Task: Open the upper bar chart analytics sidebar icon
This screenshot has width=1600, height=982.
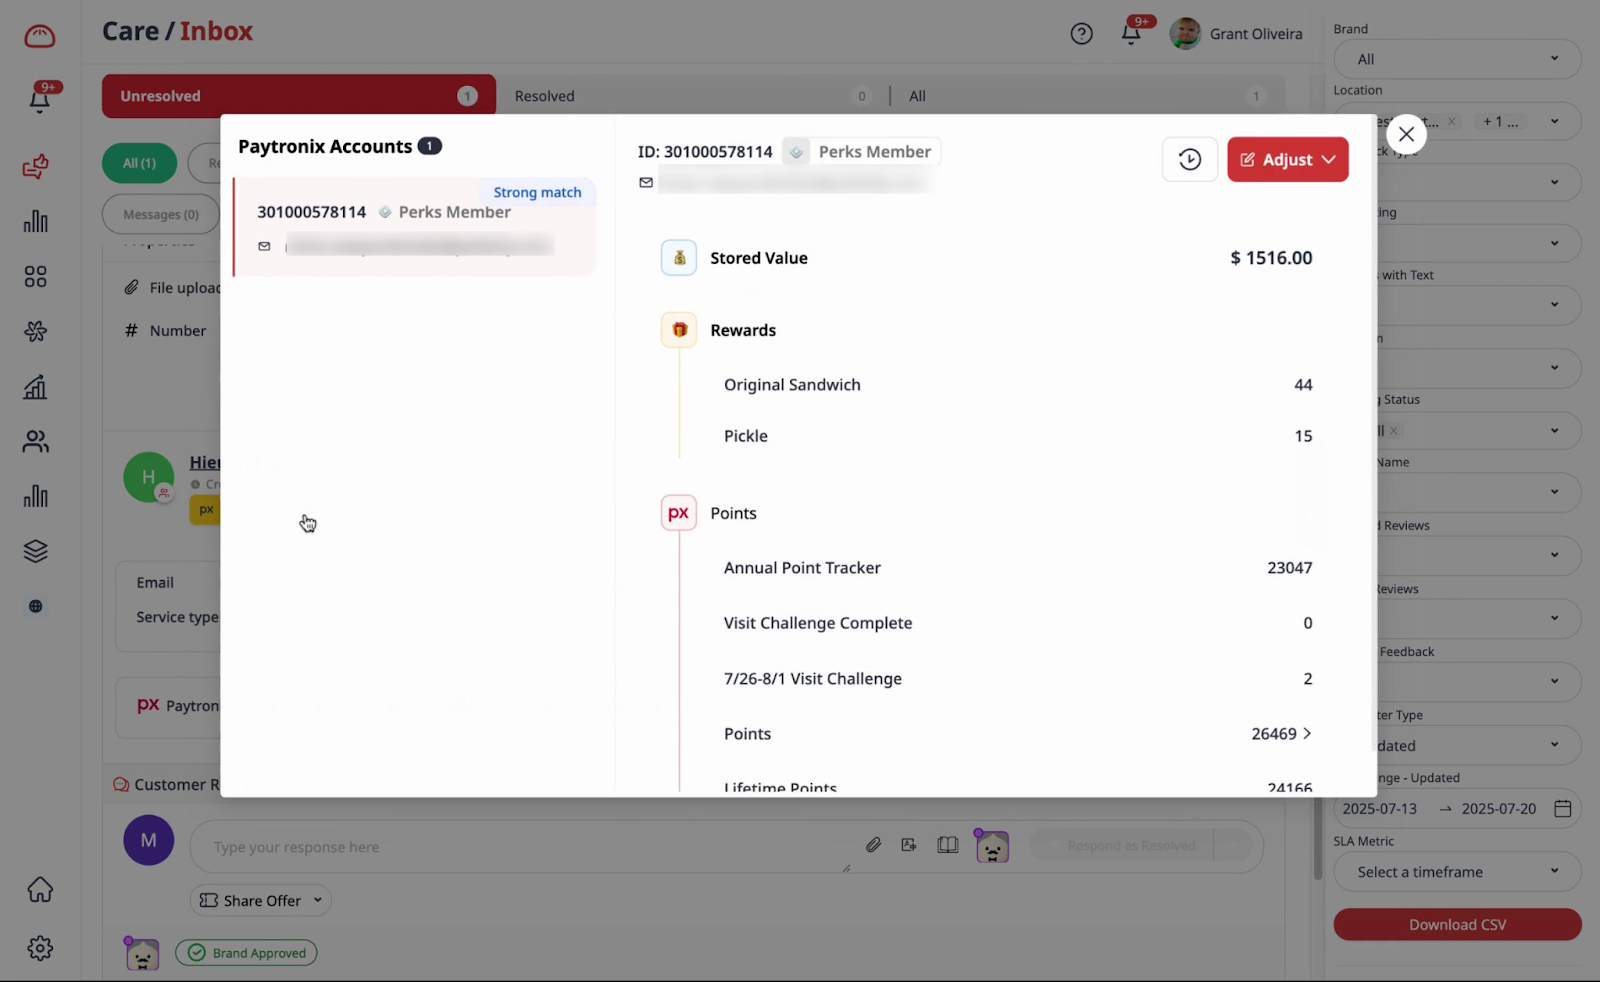Action: coord(36,221)
